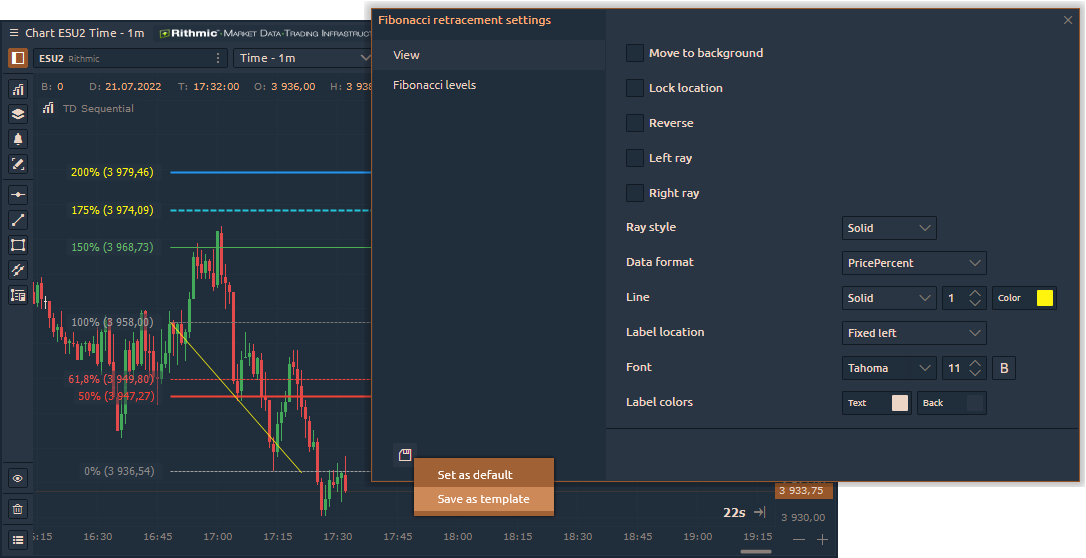1086x558 pixels.
Task: Open the Tahoma font dropdown
Action: (x=889, y=368)
